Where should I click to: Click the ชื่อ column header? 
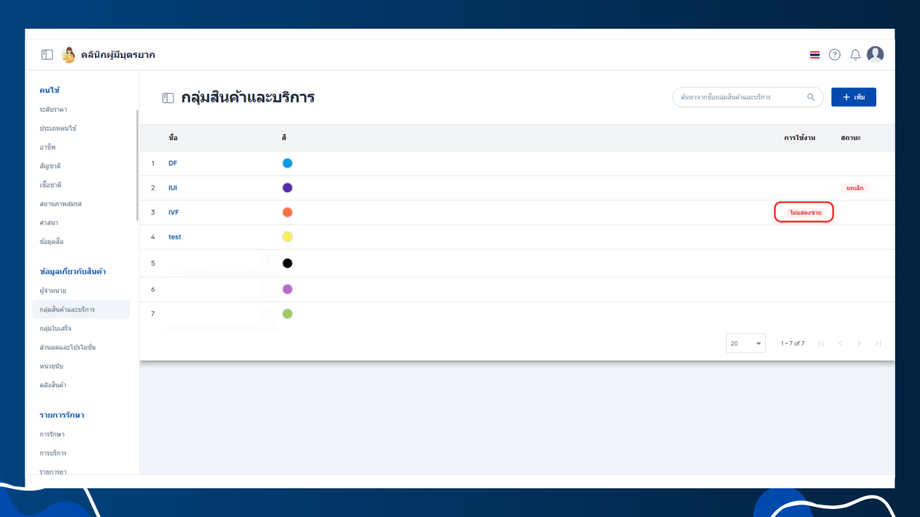coord(173,137)
